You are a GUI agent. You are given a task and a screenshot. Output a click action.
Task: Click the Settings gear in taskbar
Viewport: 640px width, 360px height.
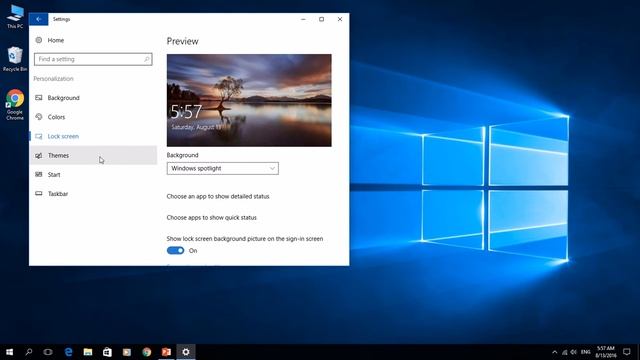pos(186,352)
